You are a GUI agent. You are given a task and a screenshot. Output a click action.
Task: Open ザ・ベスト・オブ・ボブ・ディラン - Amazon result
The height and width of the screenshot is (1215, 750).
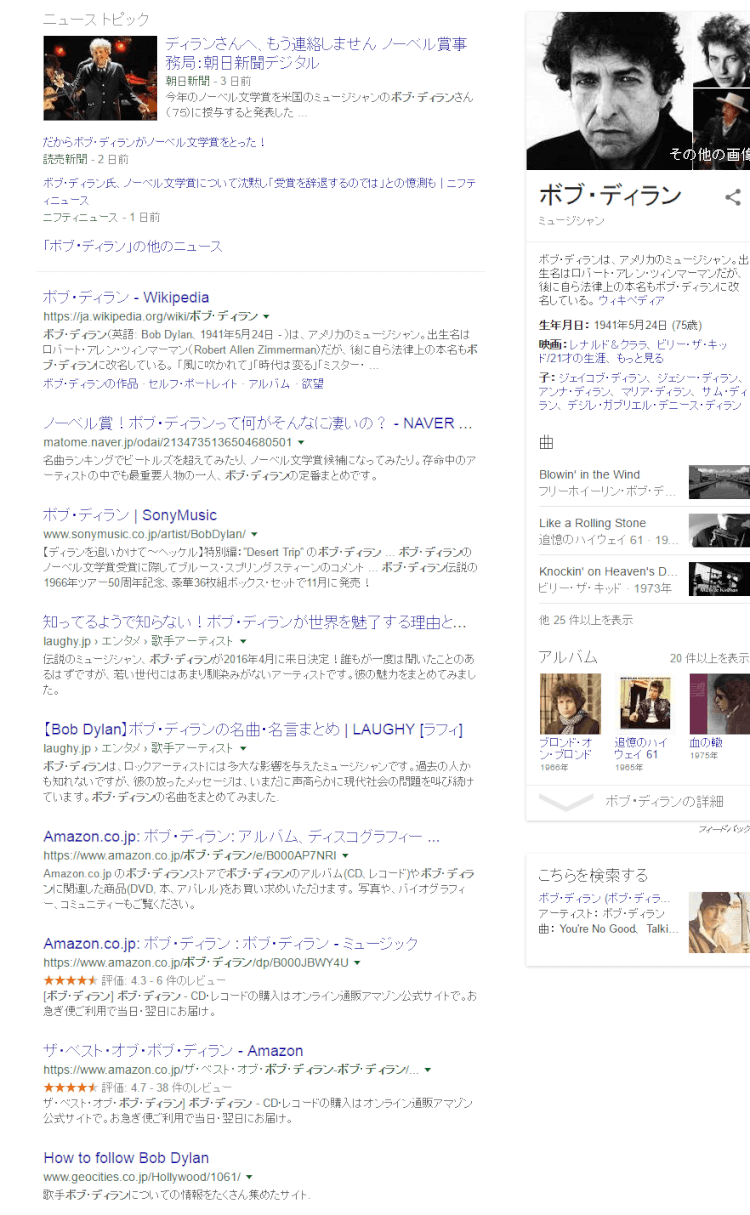[173, 1051]
